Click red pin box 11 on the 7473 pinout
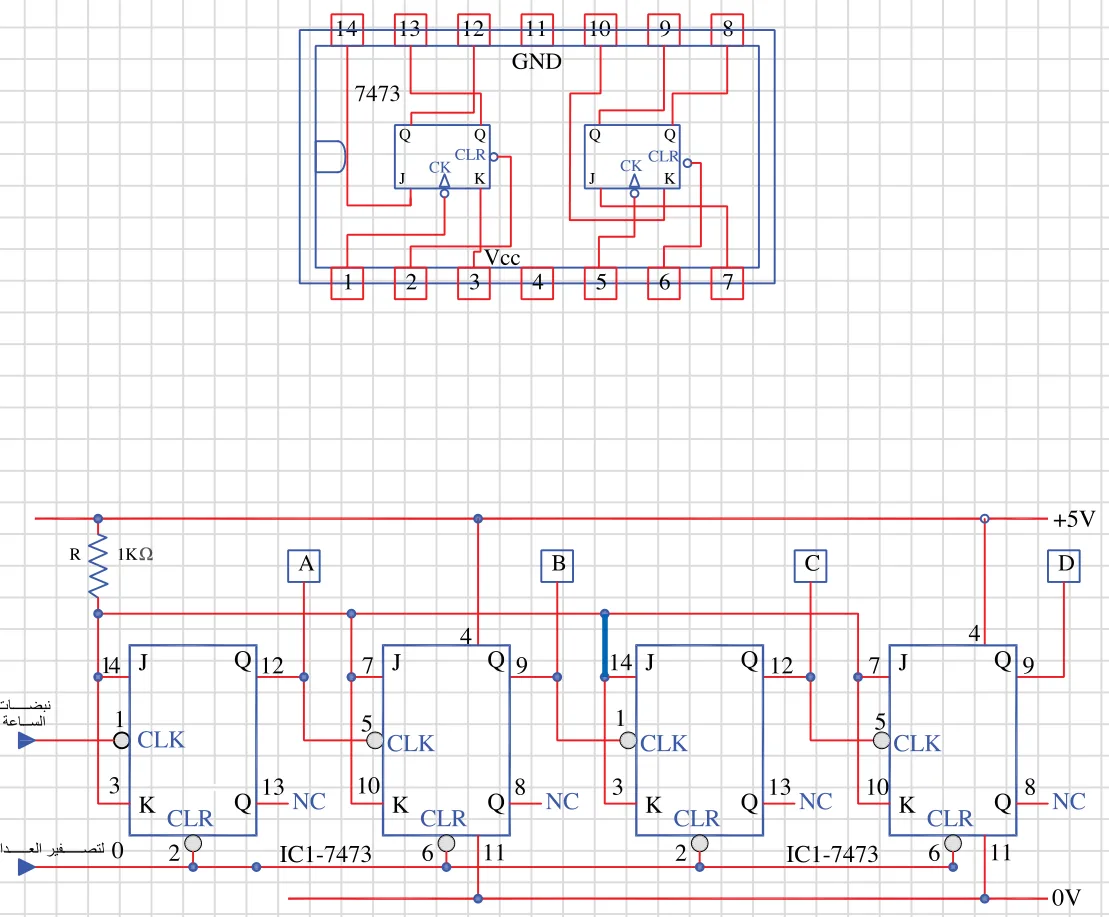This screenshot has height=917, width=1109. 537,30
